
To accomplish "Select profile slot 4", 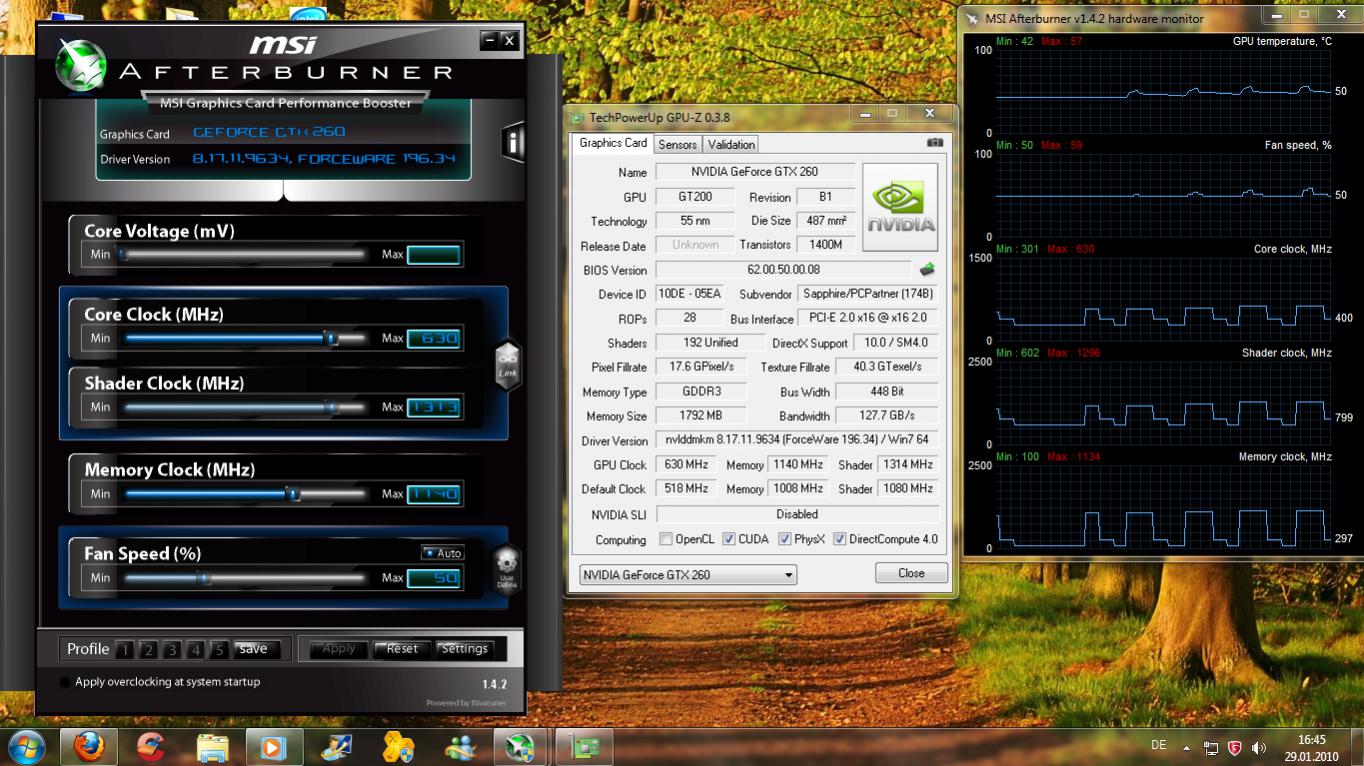I will [196, 650].
